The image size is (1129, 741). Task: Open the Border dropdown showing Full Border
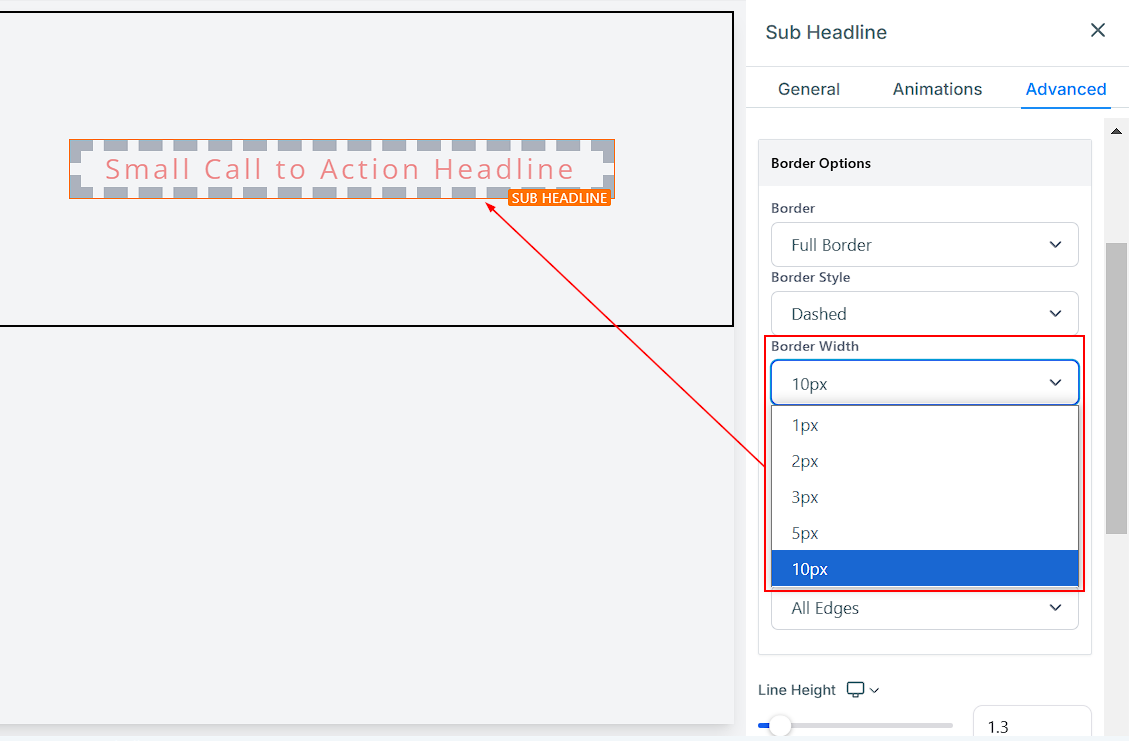point(925,245)
